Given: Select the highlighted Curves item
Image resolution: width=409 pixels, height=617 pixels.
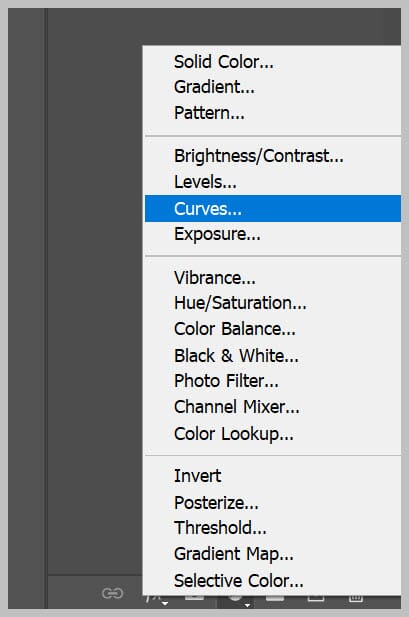Looking at the screenshot, I should click(272, 209).
